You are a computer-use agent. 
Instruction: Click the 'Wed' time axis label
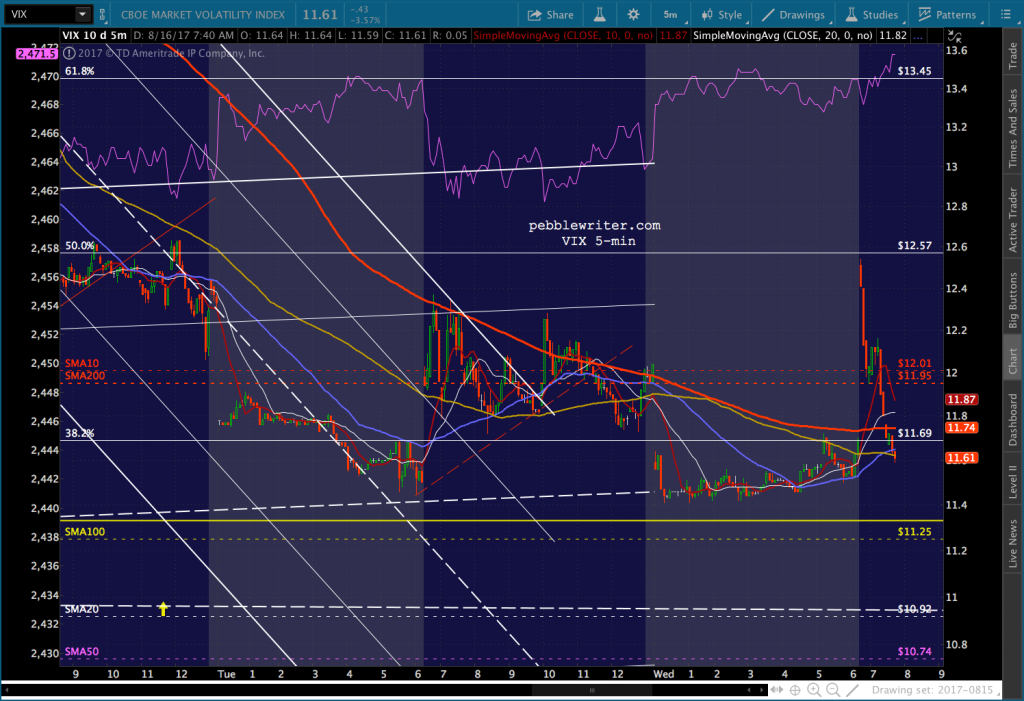[x=664, y=674]
